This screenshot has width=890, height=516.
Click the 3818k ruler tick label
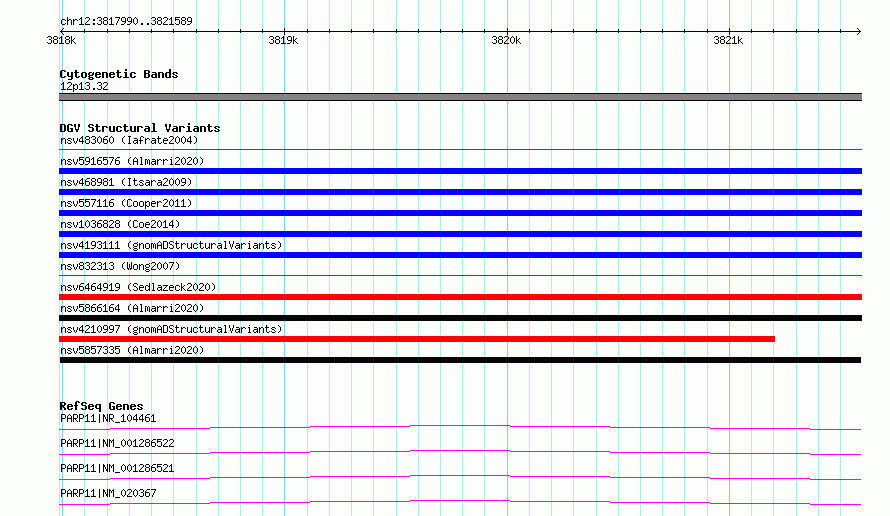61,40
